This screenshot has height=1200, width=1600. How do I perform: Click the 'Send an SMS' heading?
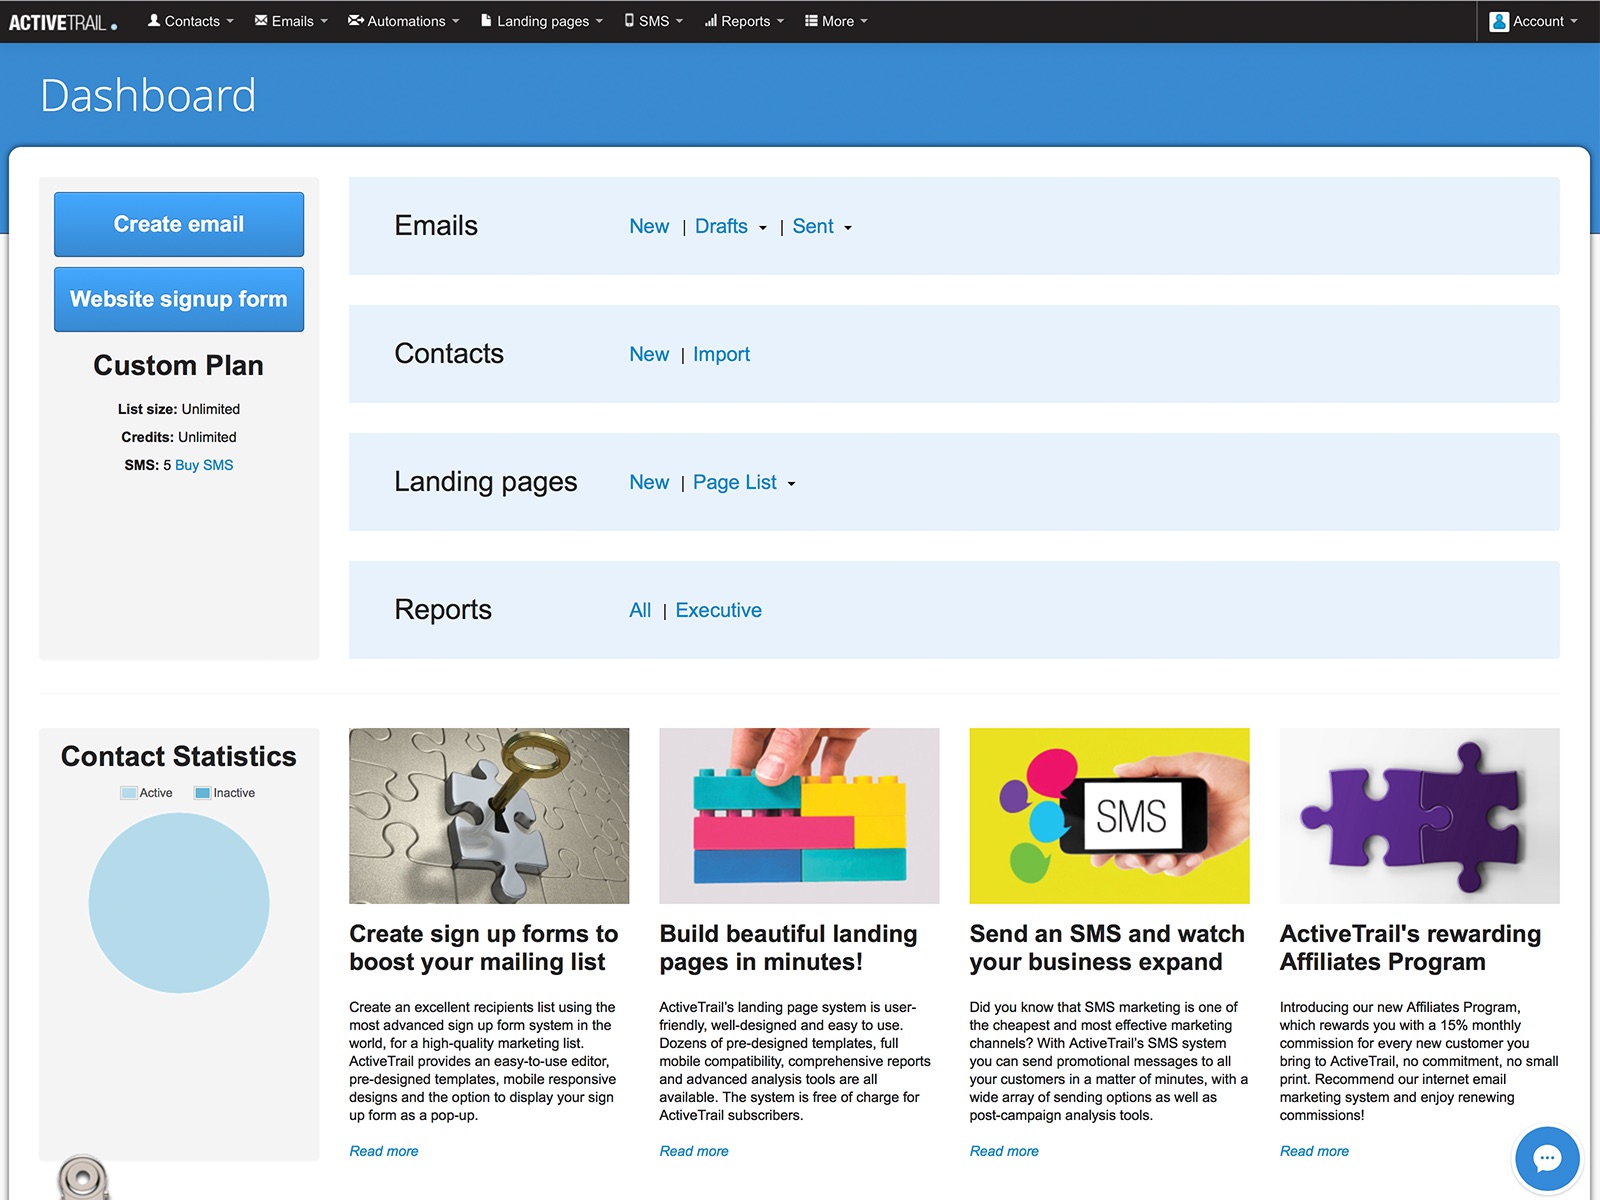click(x=1107, y=948)
